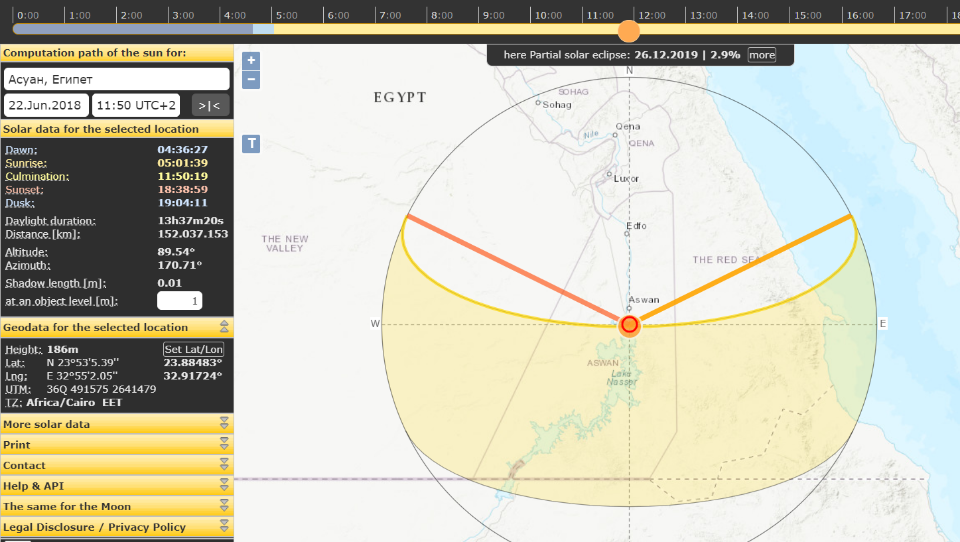Open the date field 22.Jun.2018
This screenshot has width=960, height=542.
click(47, 105)
